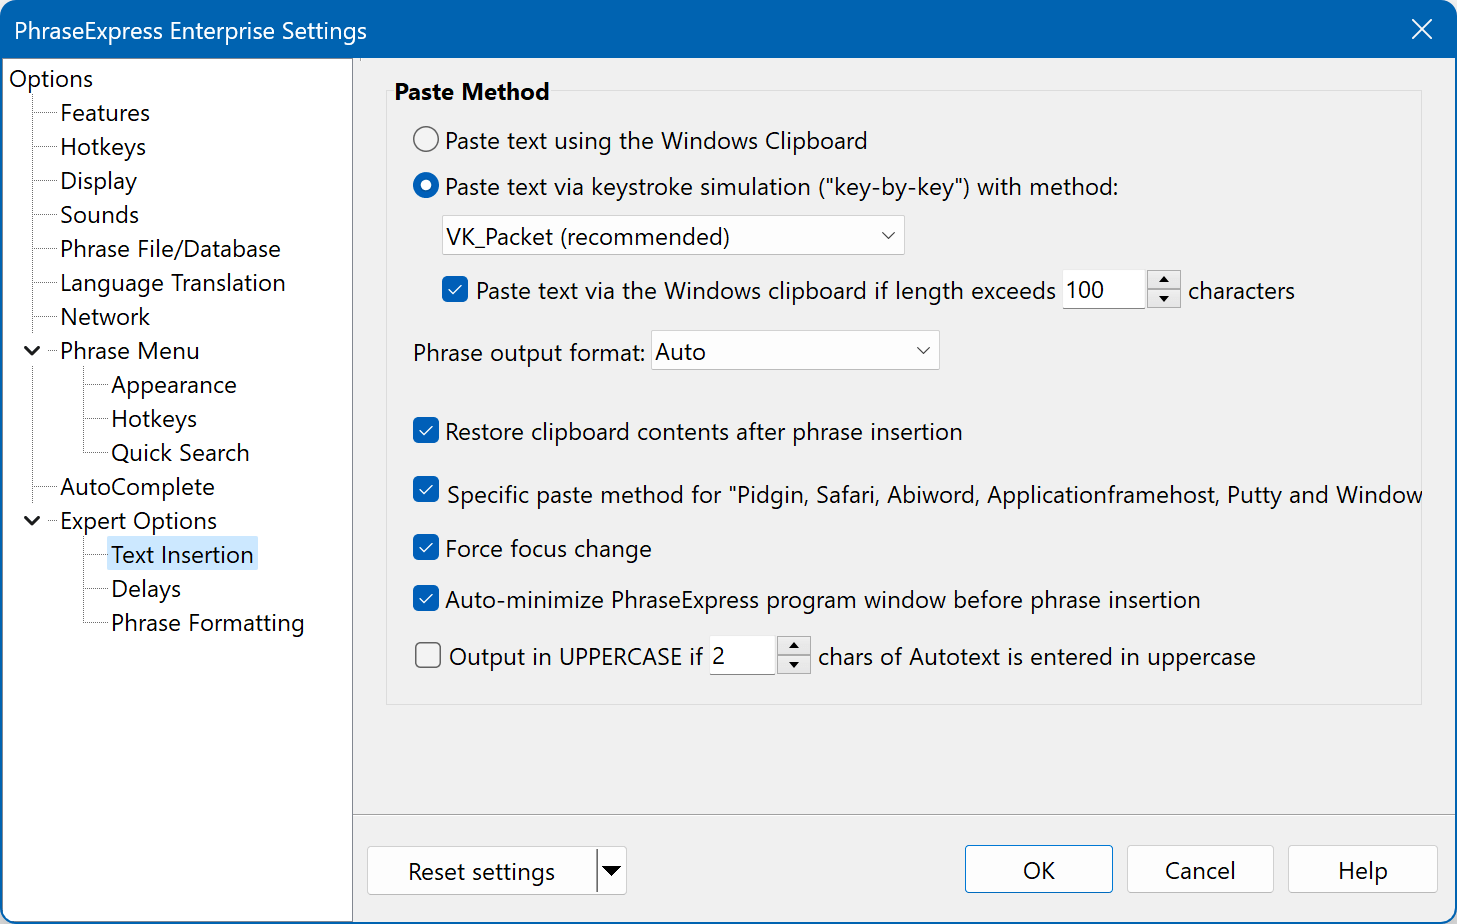Screen dimensions: 1457x924
Task: Collapse the Phrase Menu tree node
Action: tap(32, 351)
